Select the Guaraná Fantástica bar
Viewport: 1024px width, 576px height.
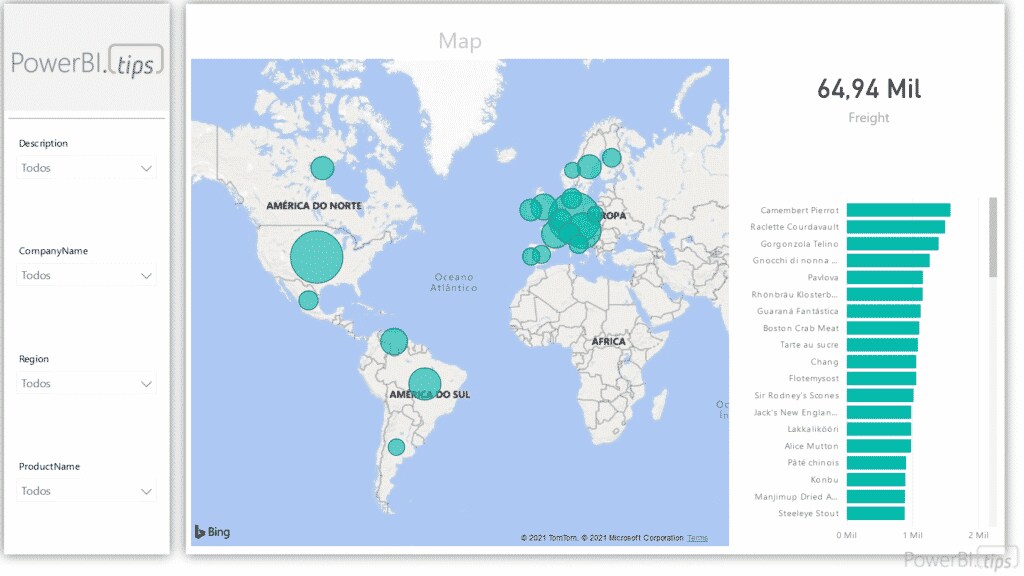[884, 311]
